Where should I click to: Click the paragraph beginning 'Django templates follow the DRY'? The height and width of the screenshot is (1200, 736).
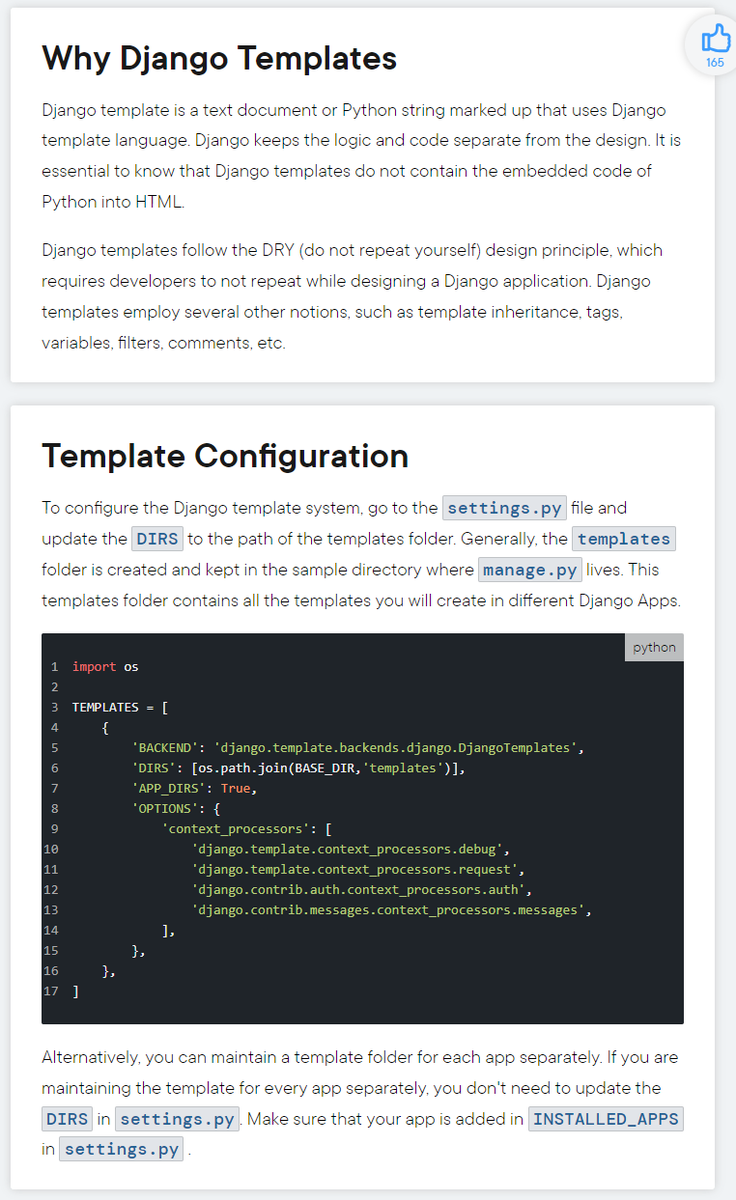tap(352, 296)
